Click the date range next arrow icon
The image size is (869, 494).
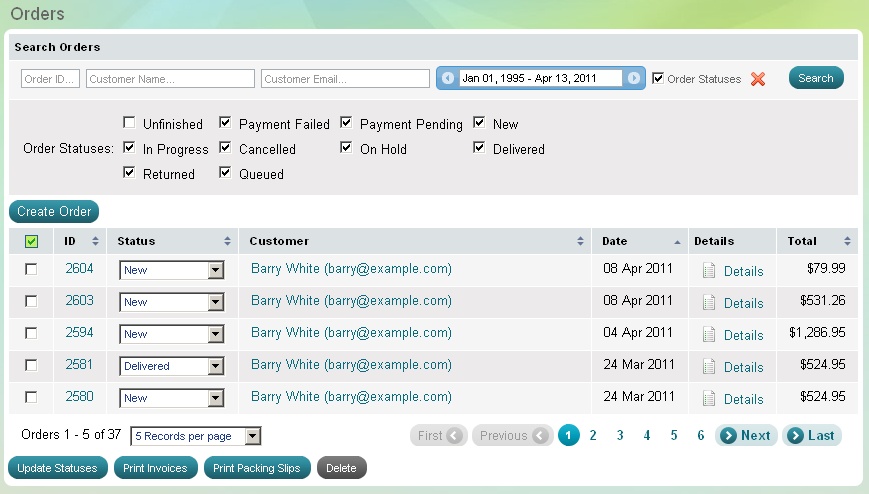tap(633, 78)
